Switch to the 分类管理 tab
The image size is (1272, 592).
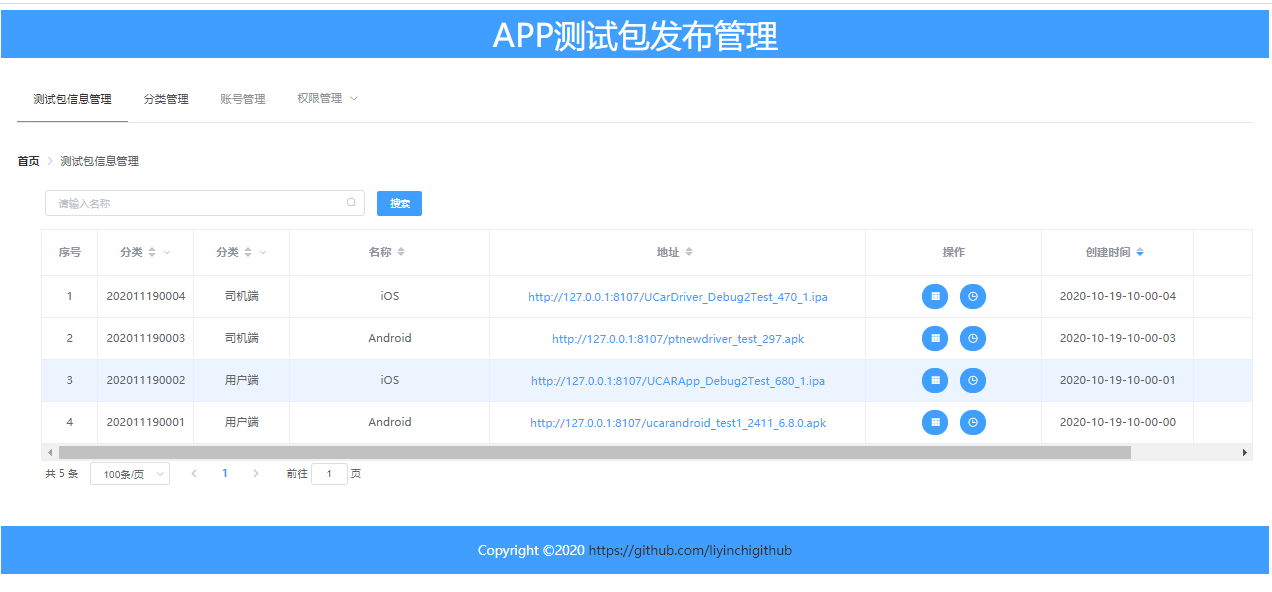point(166,99)
